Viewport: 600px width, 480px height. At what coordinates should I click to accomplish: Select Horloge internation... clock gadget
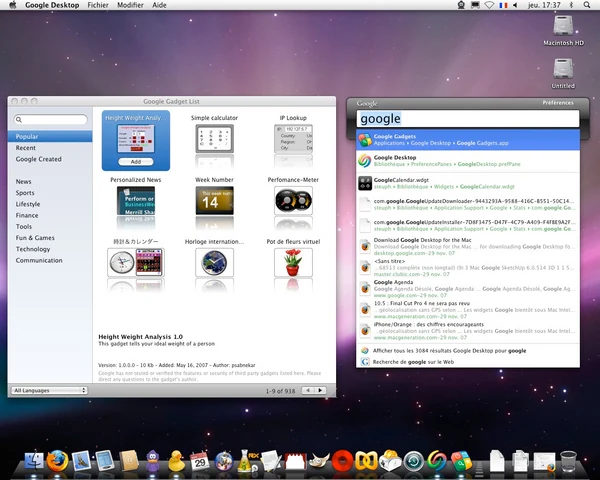[214, 262]
